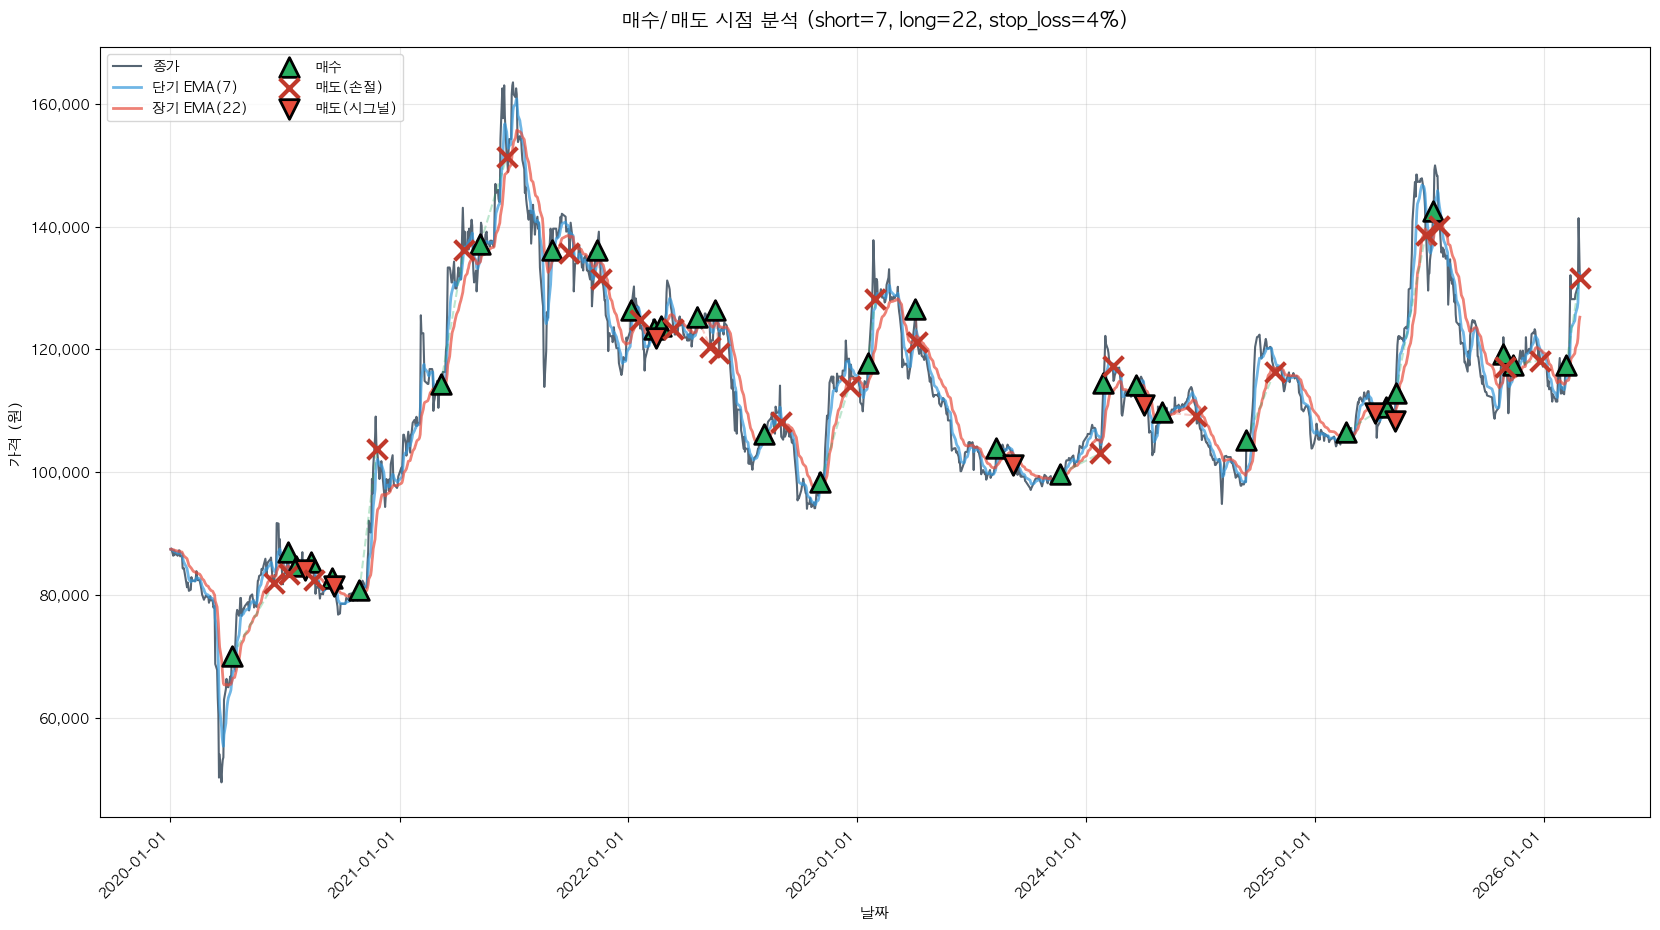Click the stop-loss X at the chart's far right

coord(1580,278)
